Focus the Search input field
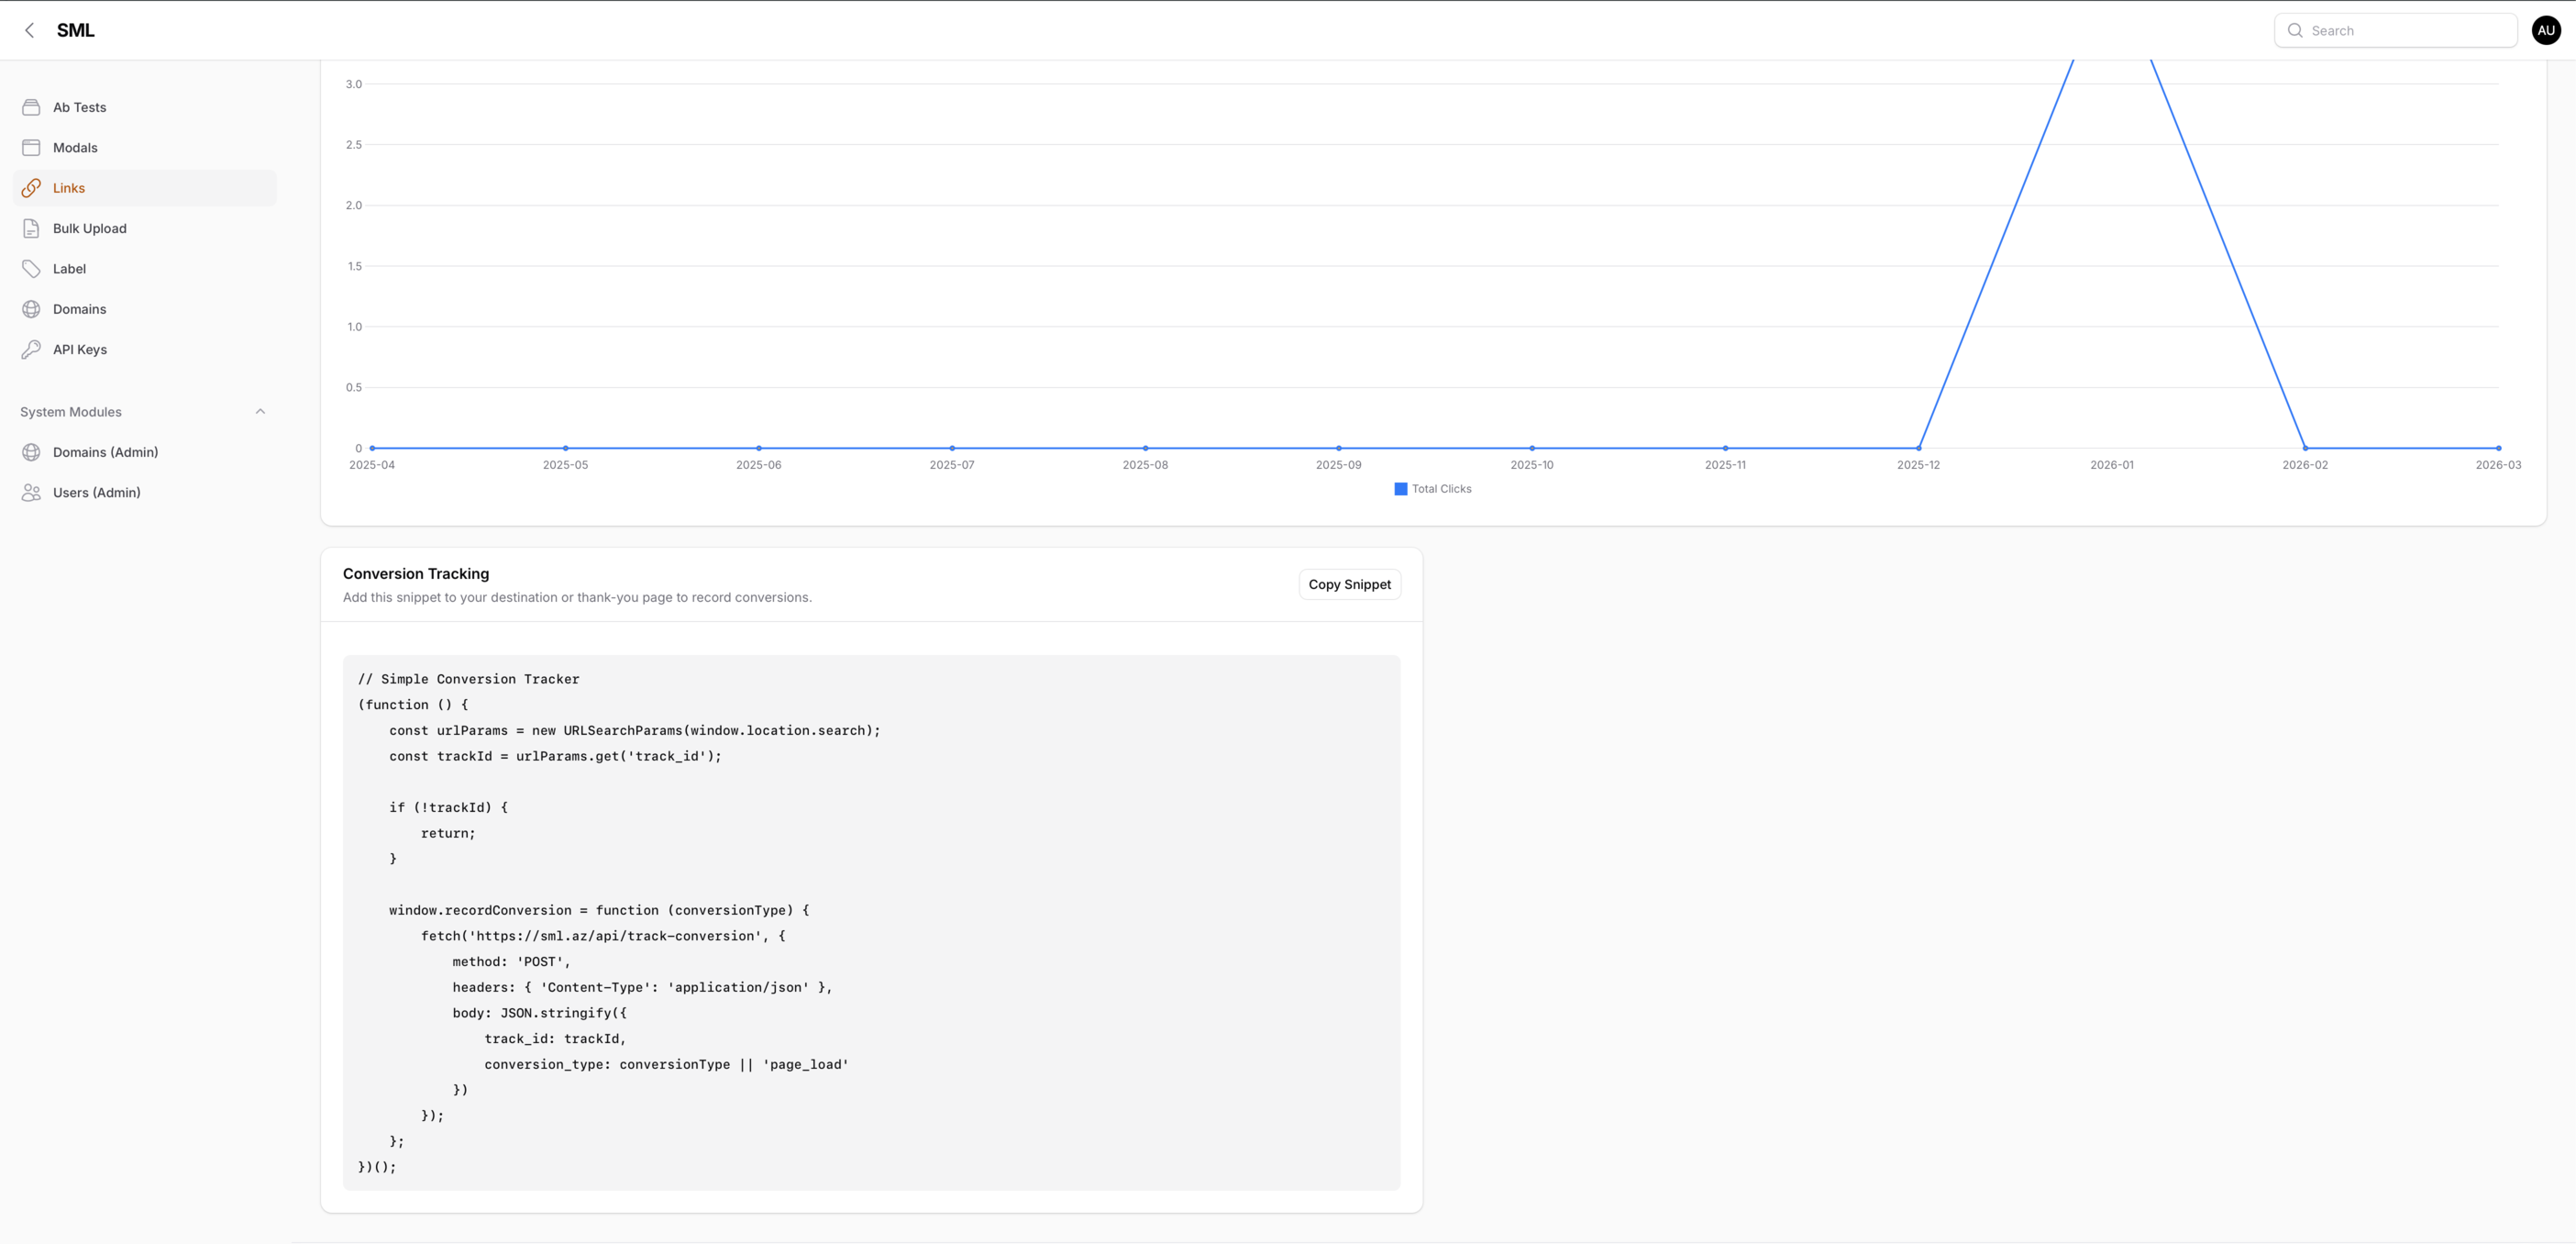This screenshot has height=1244, width=2576. tap(2407, 30)
